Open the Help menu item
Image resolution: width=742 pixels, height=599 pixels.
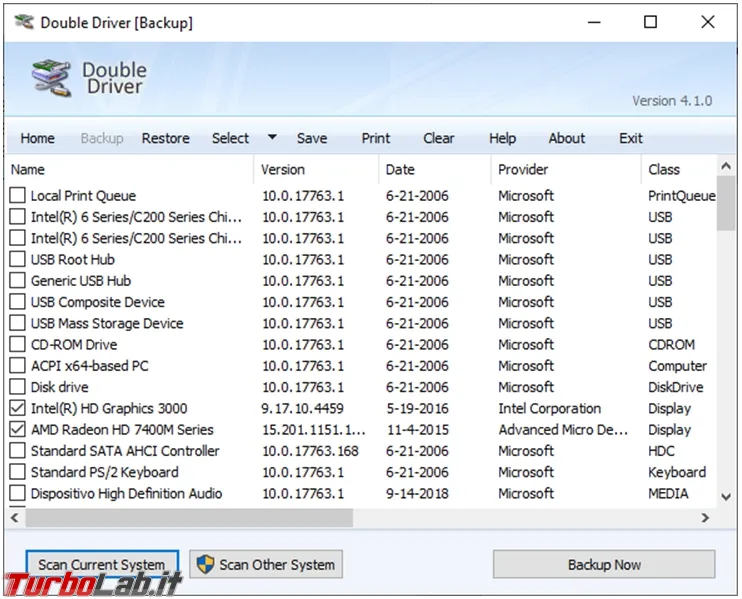(x=503, y=138)
